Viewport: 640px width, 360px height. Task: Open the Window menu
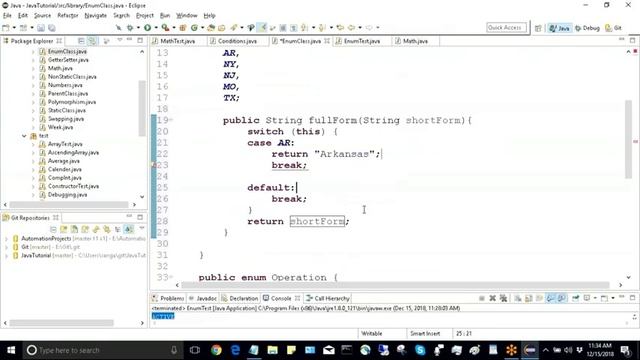[x=187, y=16]
